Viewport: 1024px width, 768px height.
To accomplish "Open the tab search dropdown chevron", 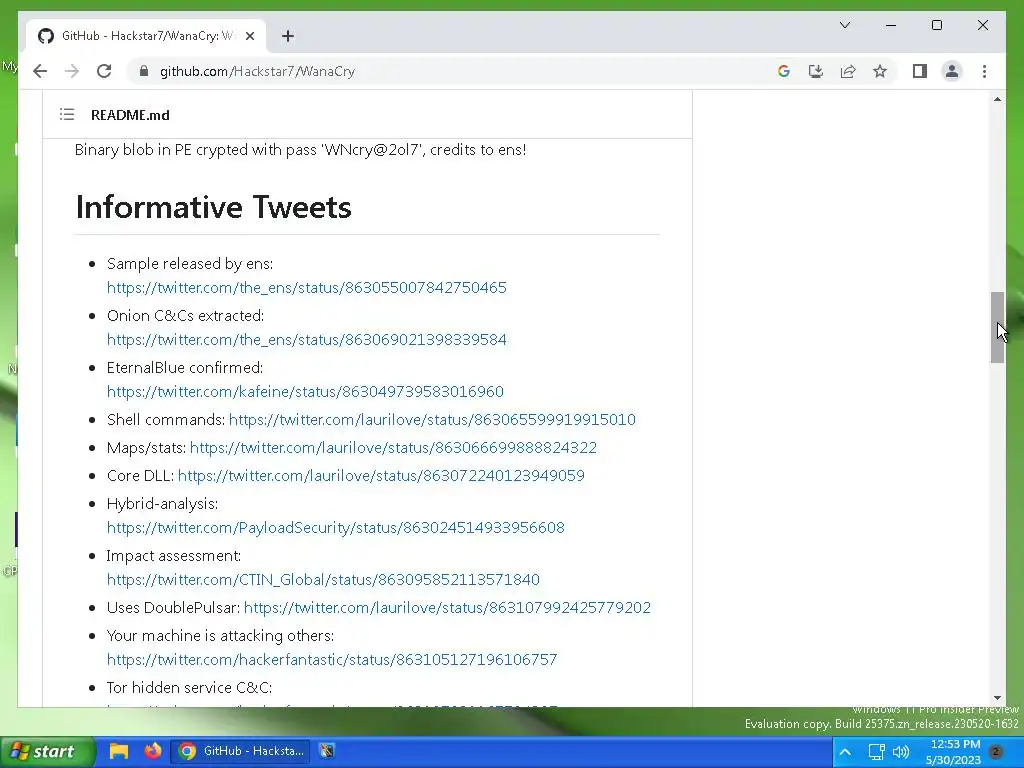I will [844, 25].
